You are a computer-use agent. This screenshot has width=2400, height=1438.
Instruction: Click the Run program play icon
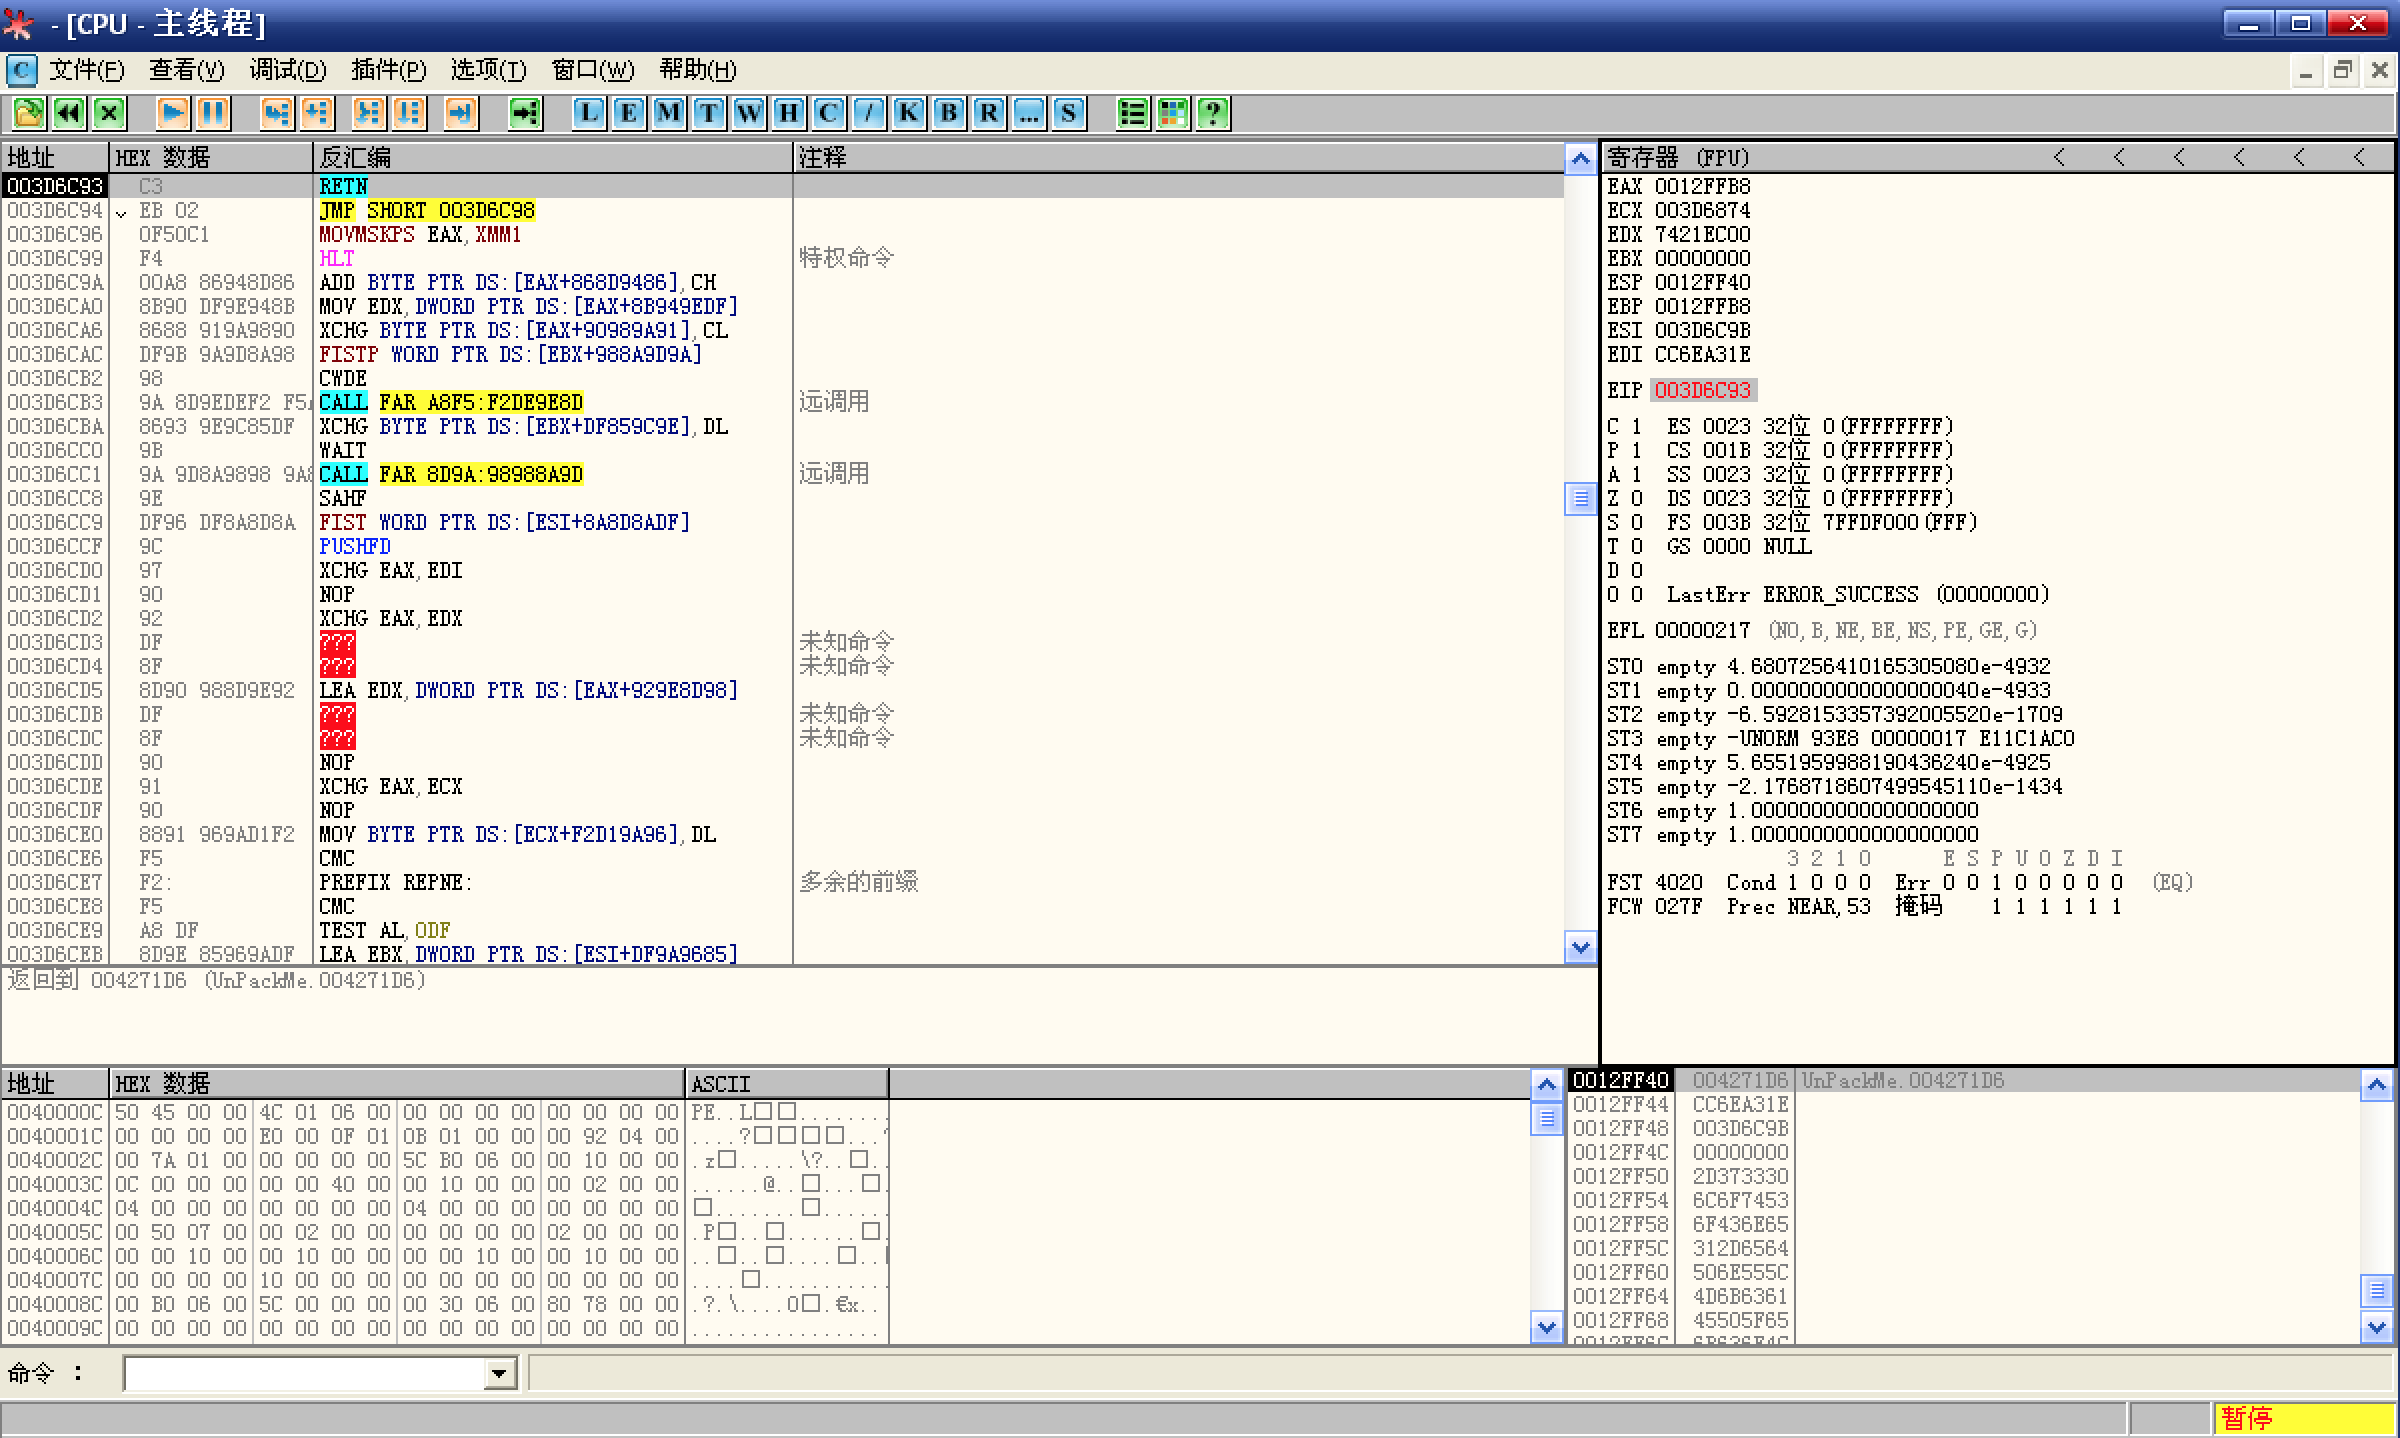[x=172, y=113]
